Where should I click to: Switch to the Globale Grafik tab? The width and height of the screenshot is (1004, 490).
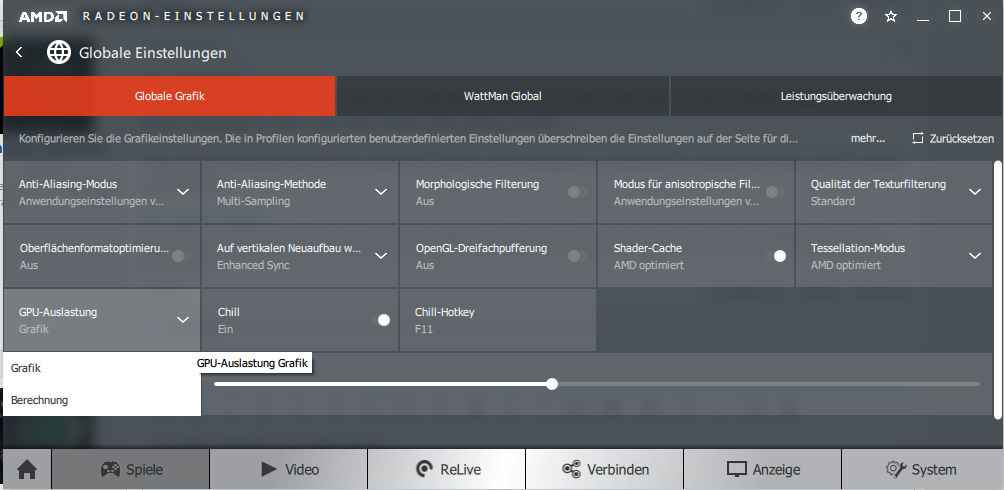tap(170, 96)
